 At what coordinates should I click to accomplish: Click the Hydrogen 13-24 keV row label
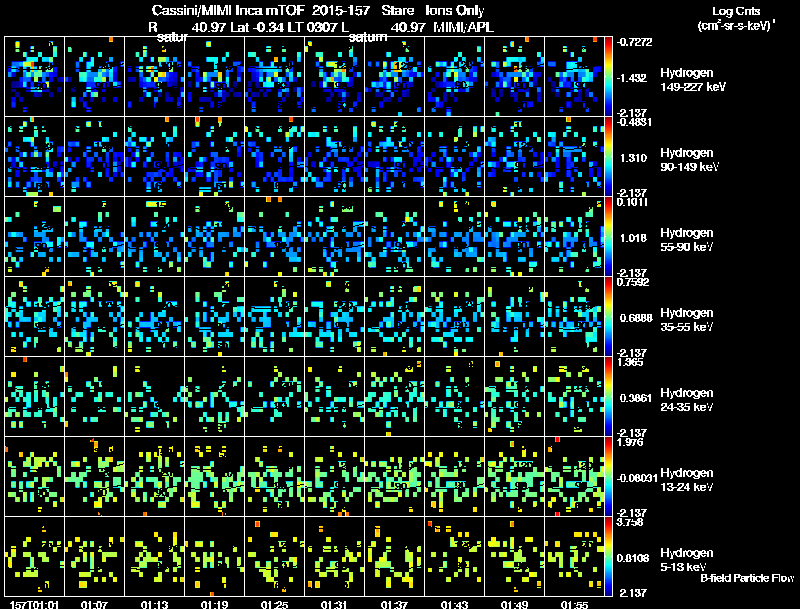pyautogui.click(x=686, y=480)
